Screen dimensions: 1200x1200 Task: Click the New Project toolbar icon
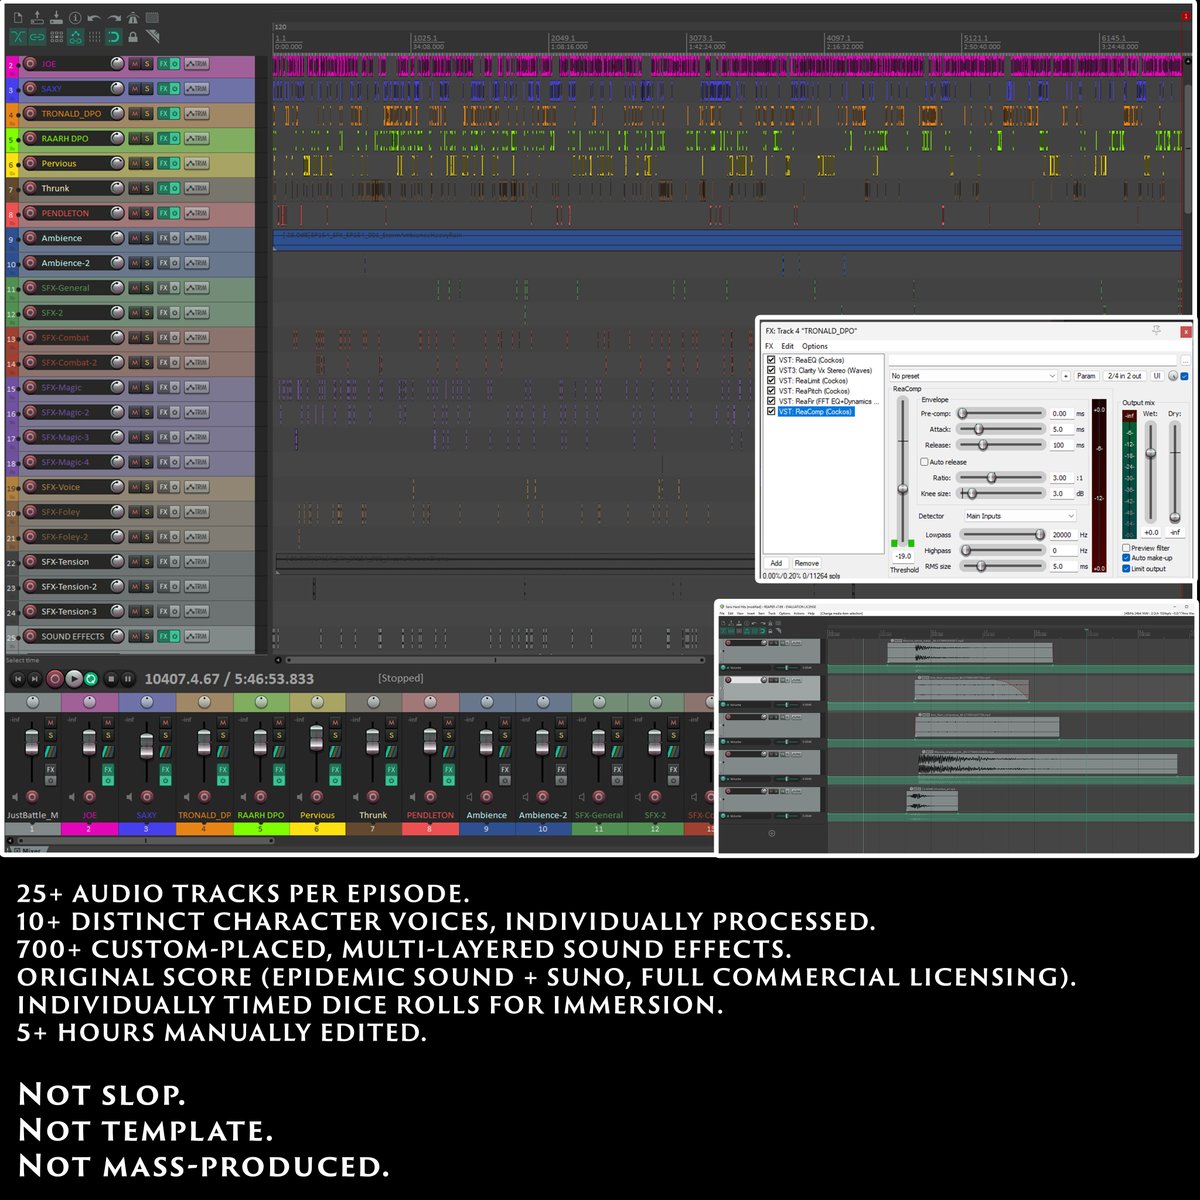pyautogui.click(x=17, y=17)
